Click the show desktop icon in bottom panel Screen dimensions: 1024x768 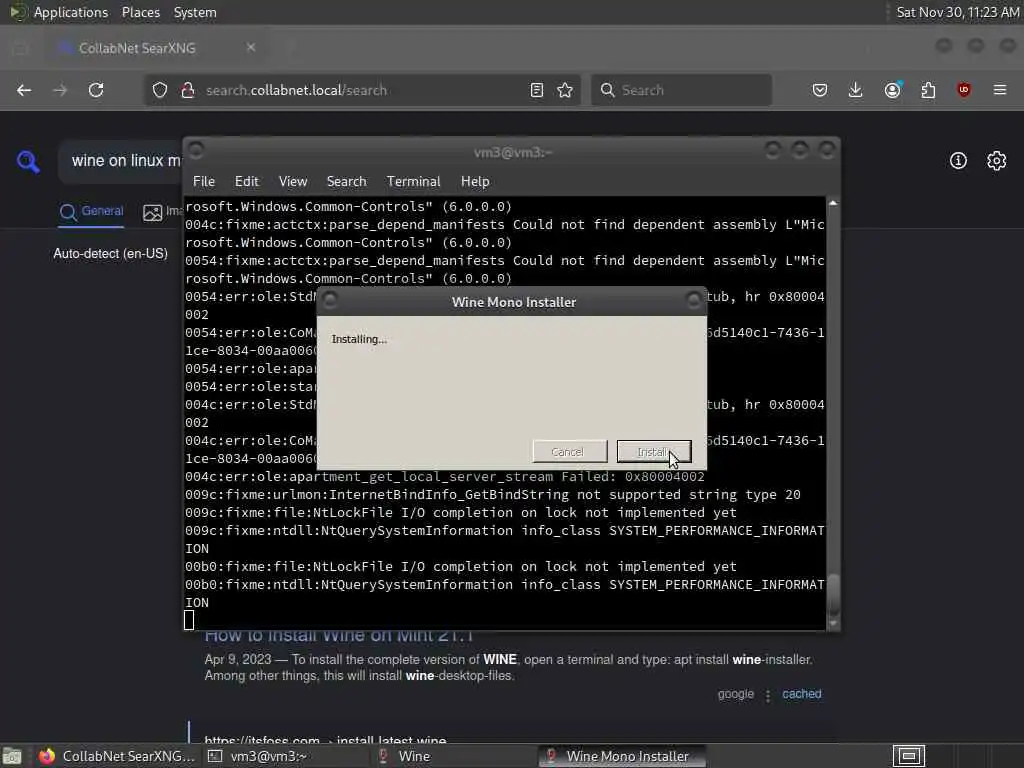12,756
